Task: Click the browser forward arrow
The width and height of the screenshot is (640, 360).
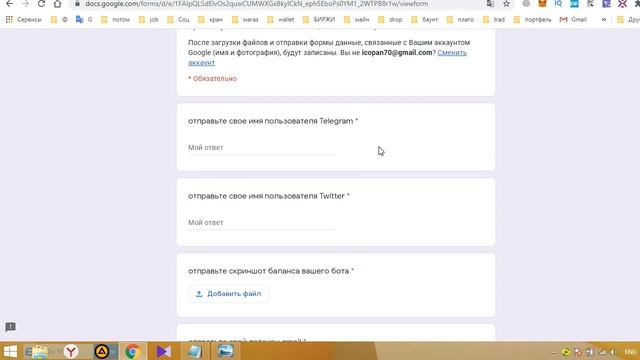Action: click(x=25, y=4)
